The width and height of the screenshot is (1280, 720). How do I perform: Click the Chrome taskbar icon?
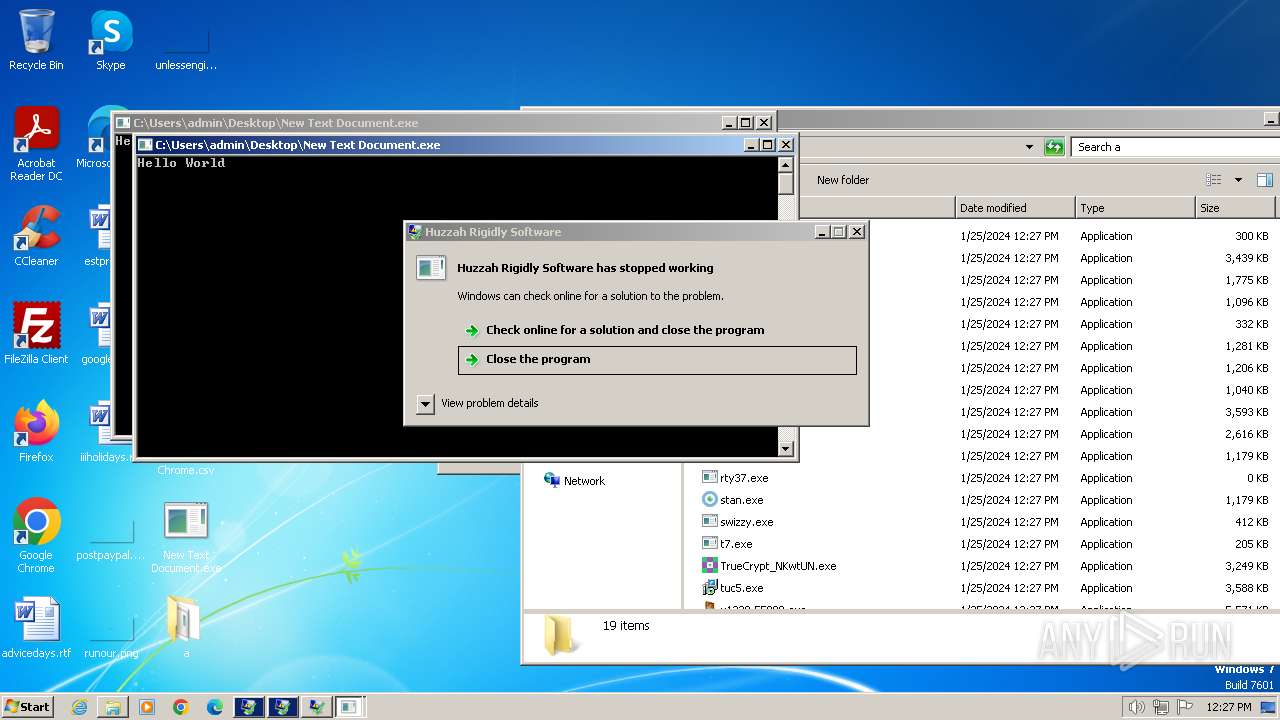pyautogui.click(x=181, y=707)
